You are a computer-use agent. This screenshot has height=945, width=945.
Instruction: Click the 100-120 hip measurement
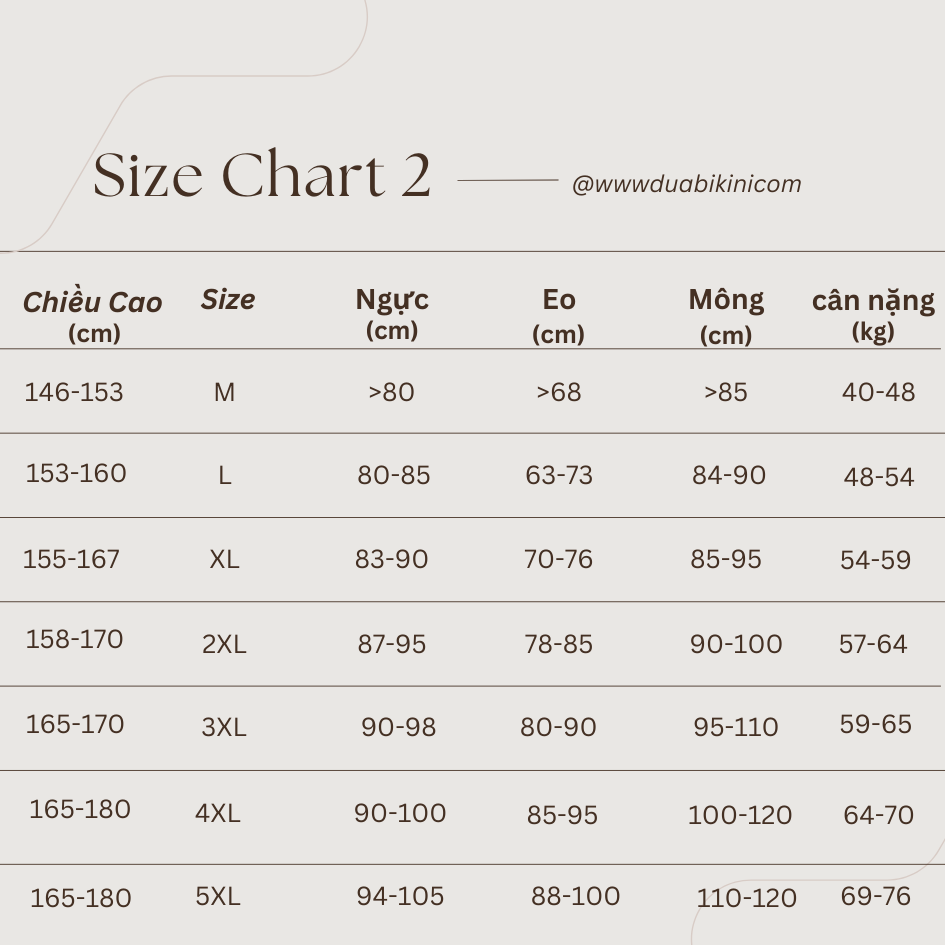(740, 815)
